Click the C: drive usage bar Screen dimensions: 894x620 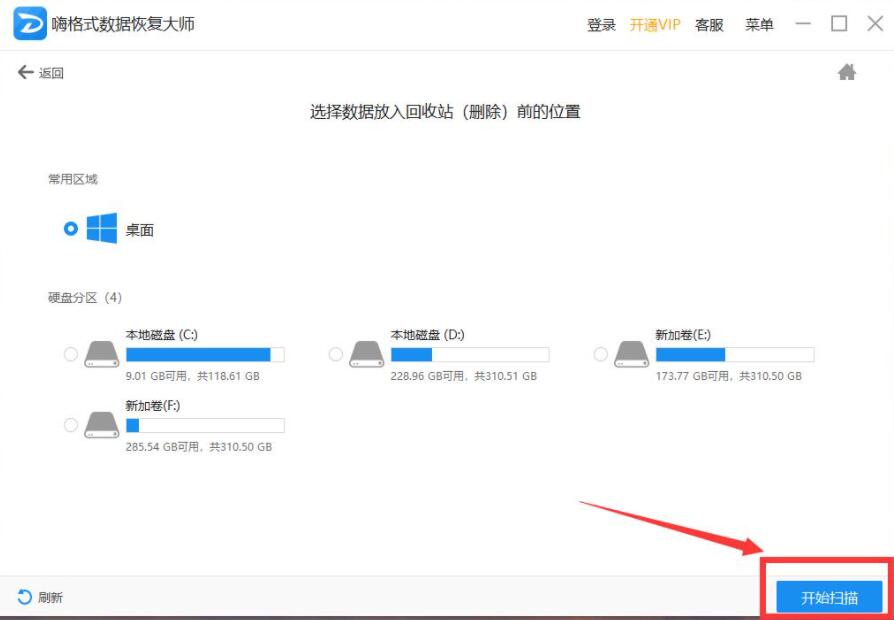[x=205, y=355]
